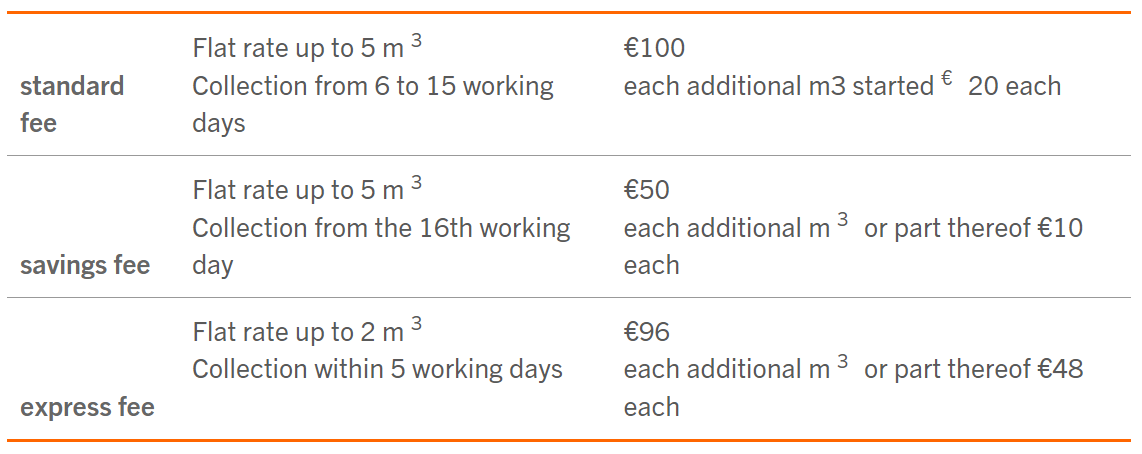Click the €96 price text

click(647, 332)
